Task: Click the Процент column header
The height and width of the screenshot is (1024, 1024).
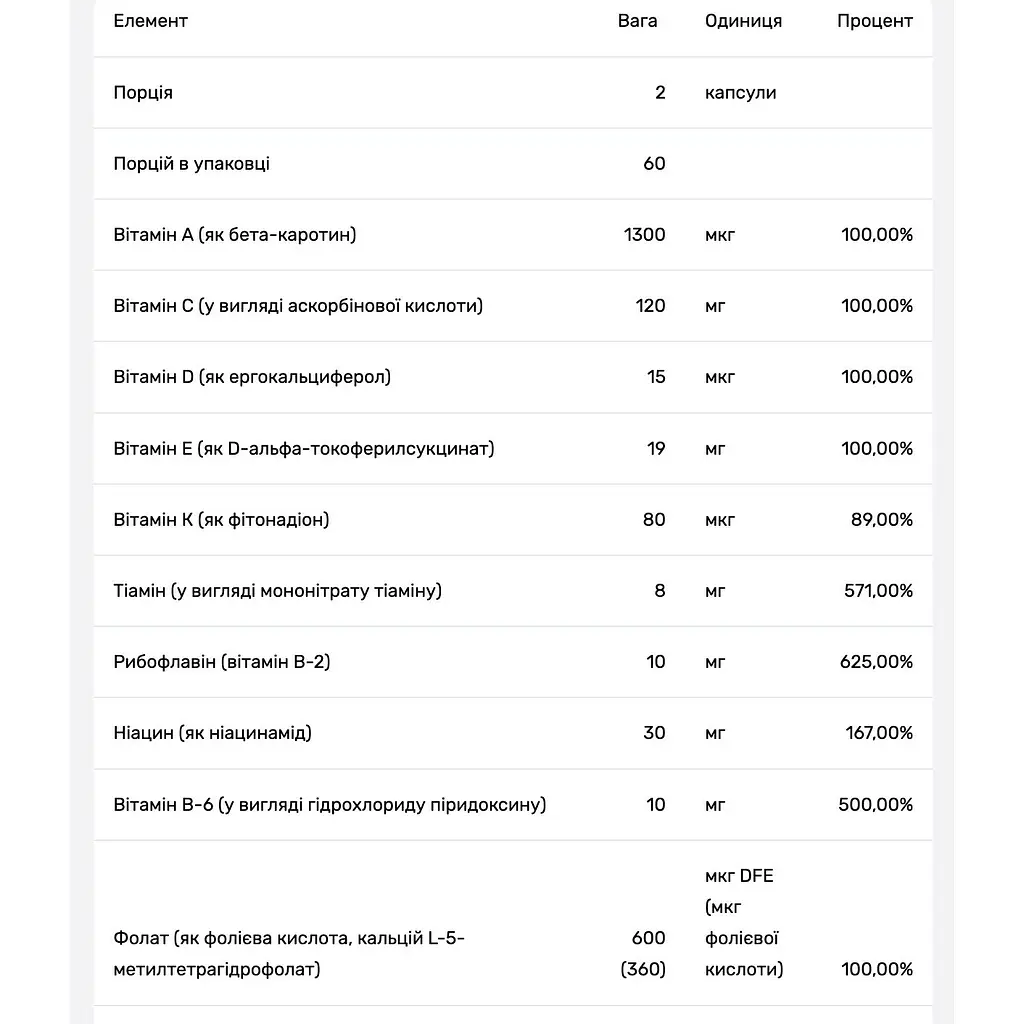Action: tap(874, 21)
